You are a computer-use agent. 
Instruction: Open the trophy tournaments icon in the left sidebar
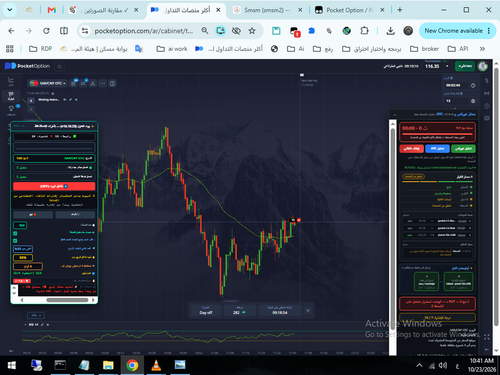coord(11,109)
